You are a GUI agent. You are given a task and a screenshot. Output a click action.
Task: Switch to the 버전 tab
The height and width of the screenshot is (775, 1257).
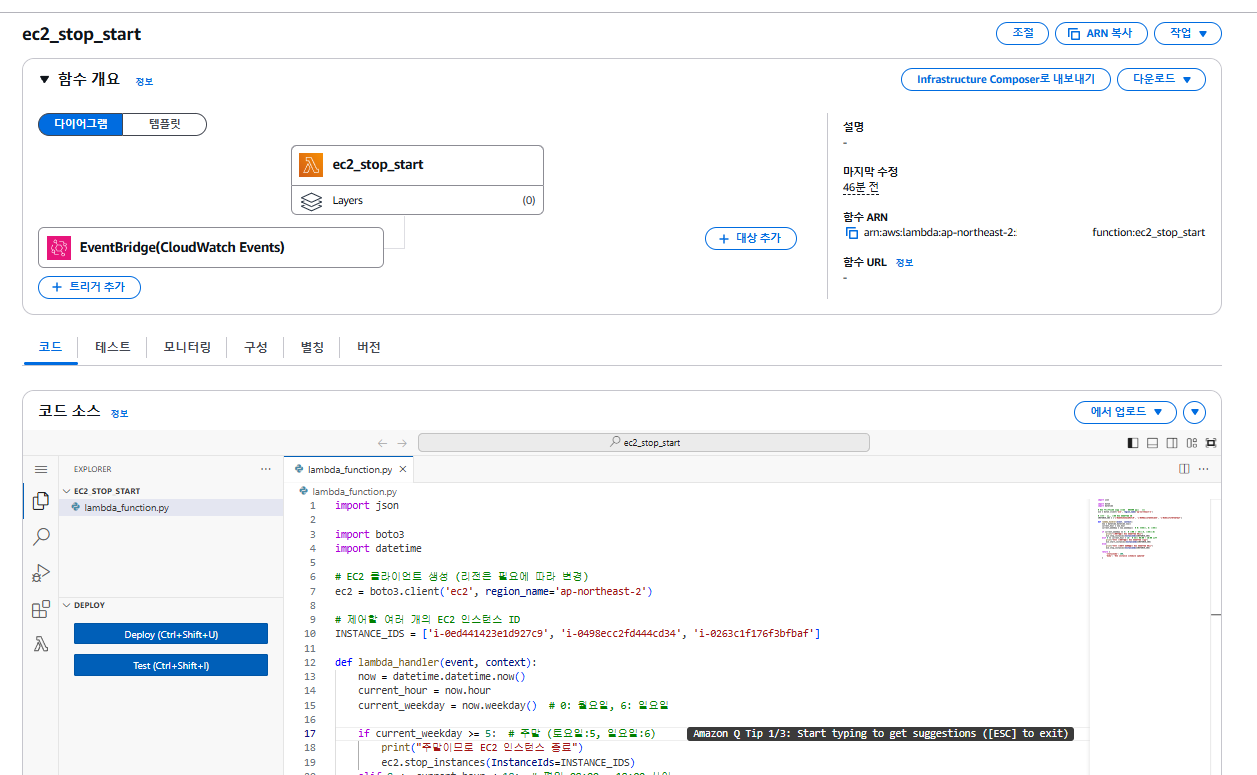pyautogui.click(x=369, y=347)
